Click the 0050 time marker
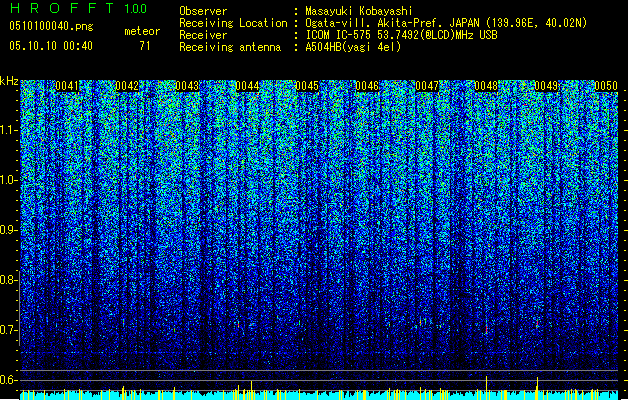Image resolution: width=629 pixels, height=400 pixels. [606, 86]
